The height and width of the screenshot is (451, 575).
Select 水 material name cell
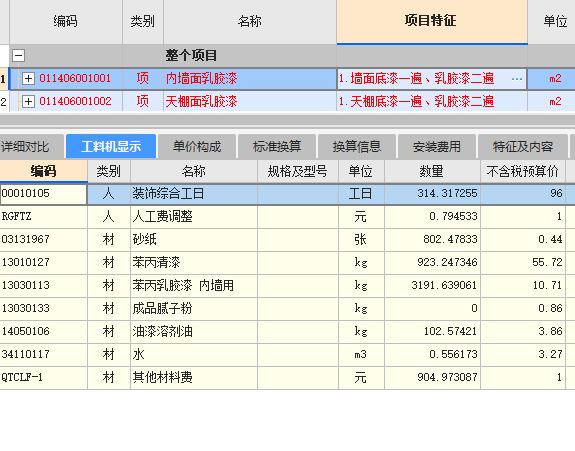click(x=194, y=355)
